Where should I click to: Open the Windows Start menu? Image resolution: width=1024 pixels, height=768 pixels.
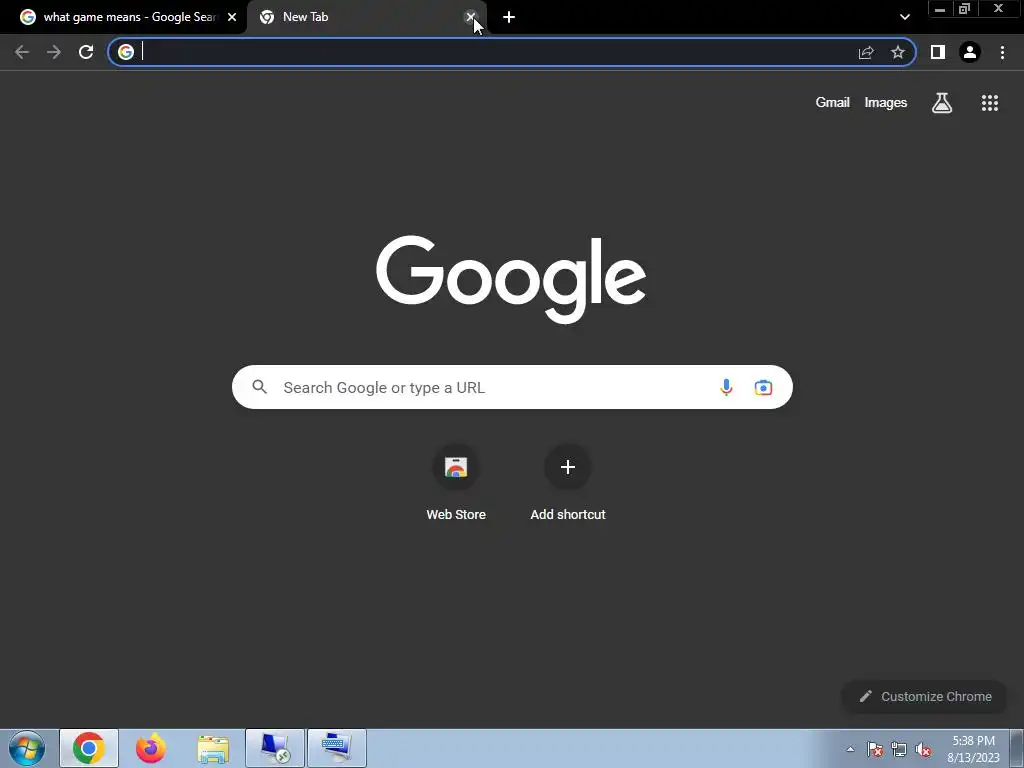coord(27,748)
